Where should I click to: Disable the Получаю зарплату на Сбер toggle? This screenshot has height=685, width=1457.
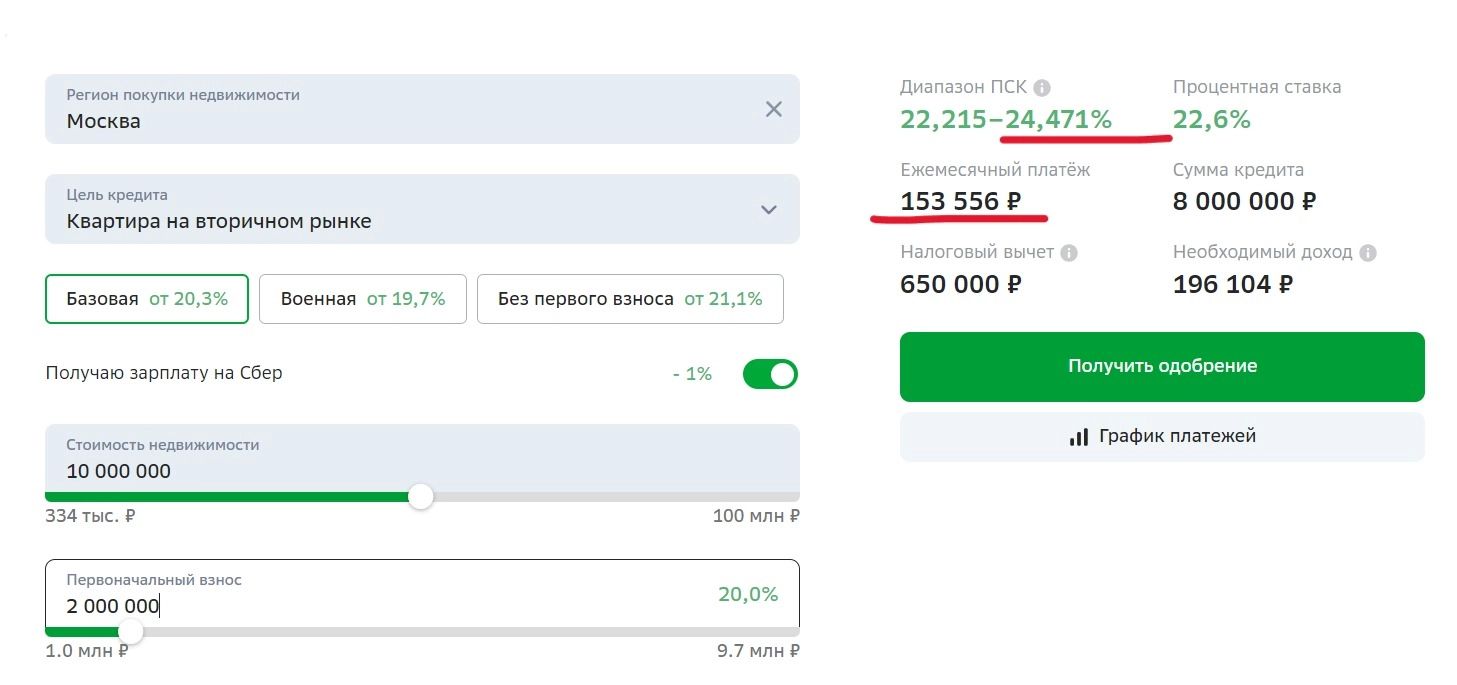(x=770, y=374)
